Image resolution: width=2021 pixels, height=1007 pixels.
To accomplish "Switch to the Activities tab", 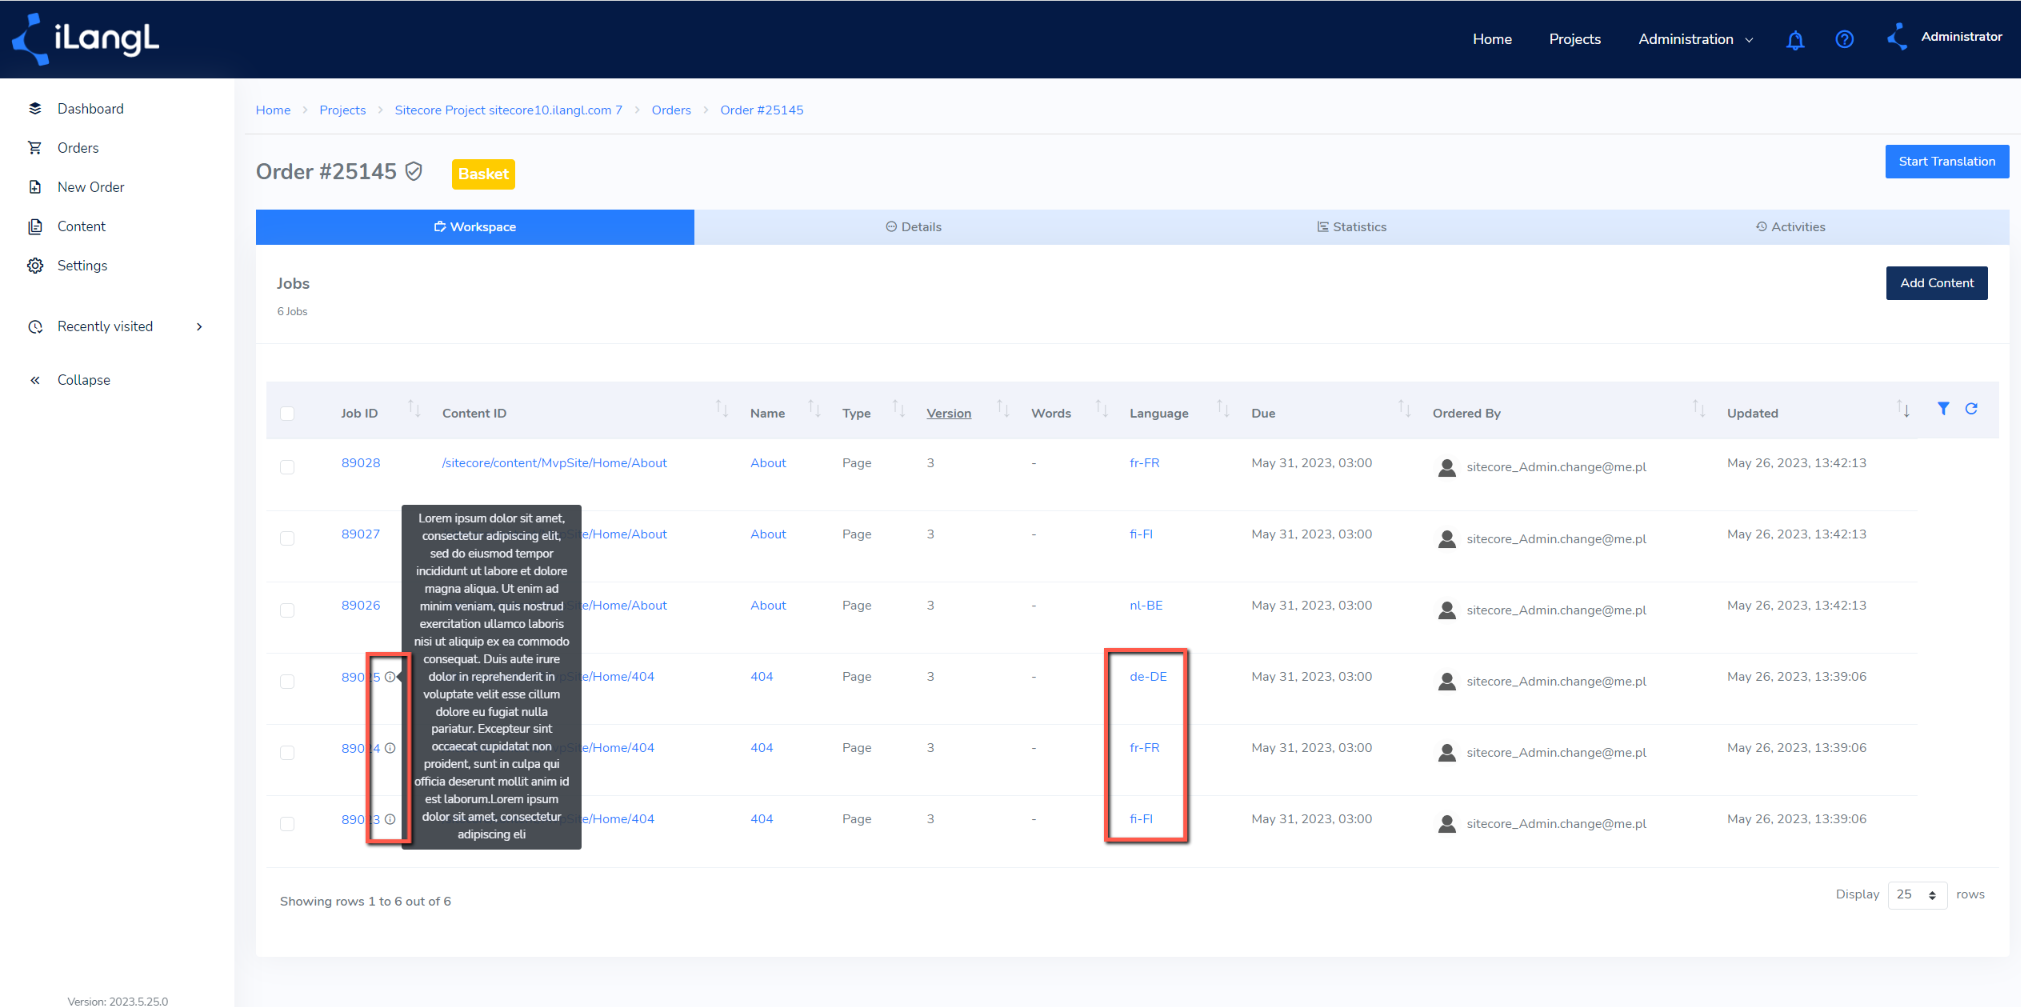I will click(x=1790, y=227).
